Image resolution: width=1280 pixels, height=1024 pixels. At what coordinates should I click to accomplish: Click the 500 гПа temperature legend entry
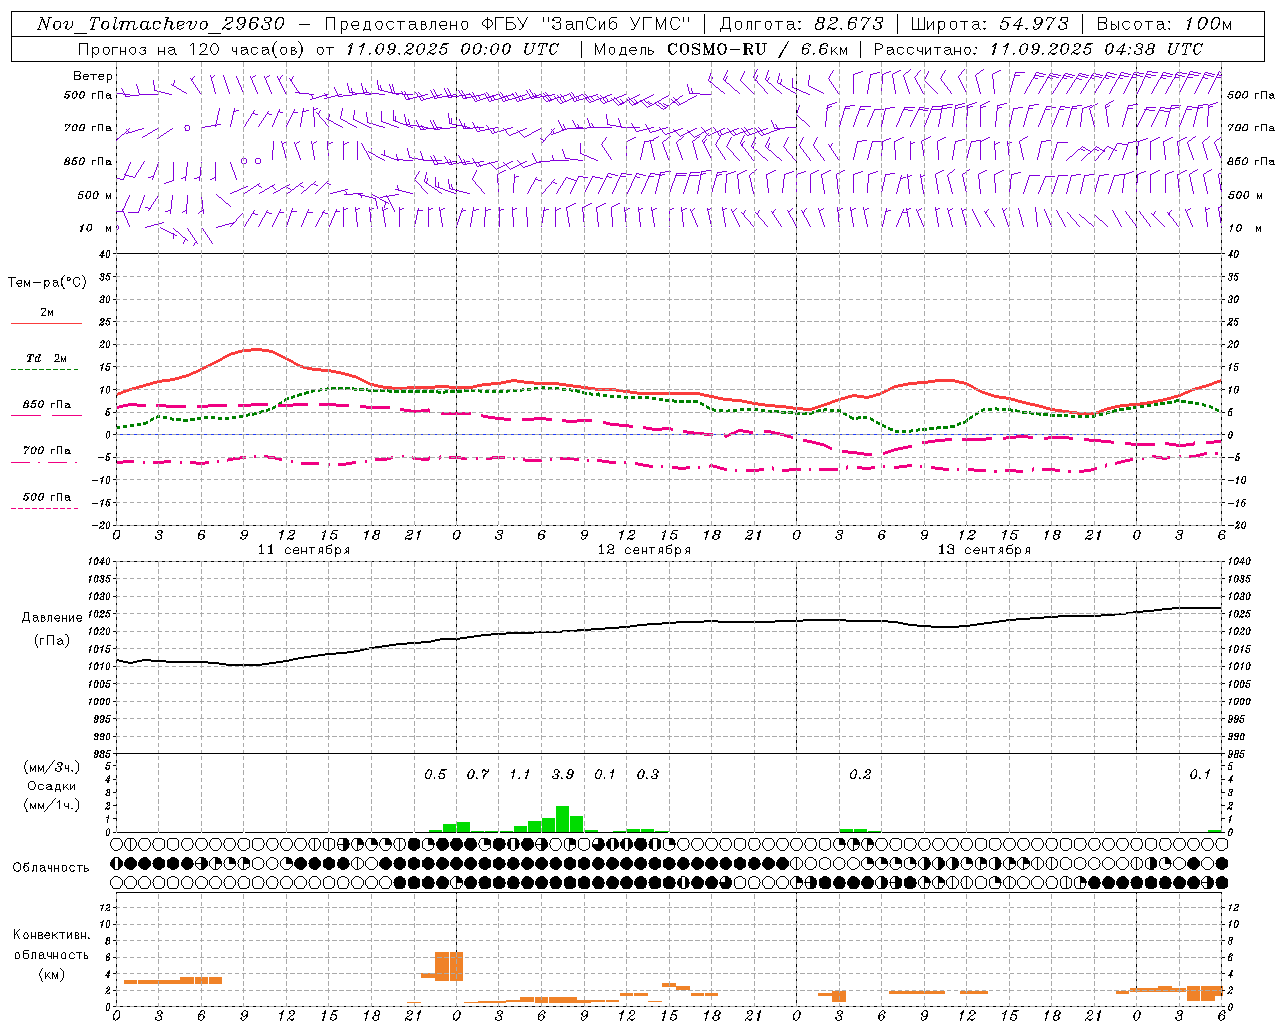pyautogui.click(x=47, y=500)
